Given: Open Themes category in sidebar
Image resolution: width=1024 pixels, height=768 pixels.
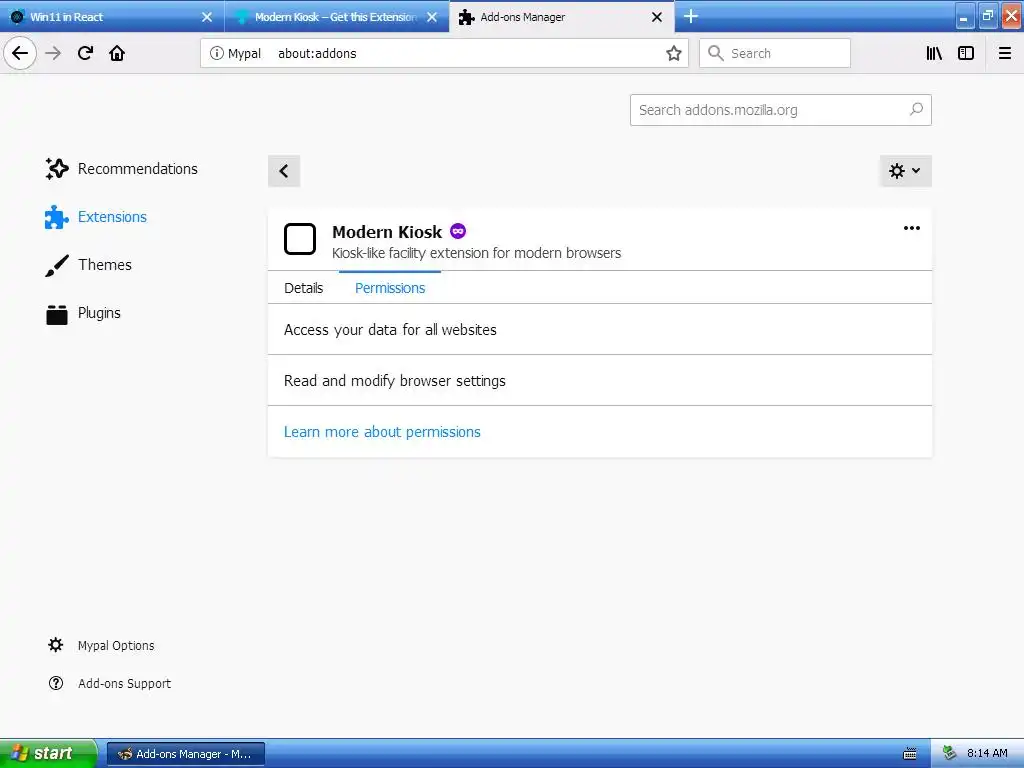Looking at the screenshot, I should point(88,264).
